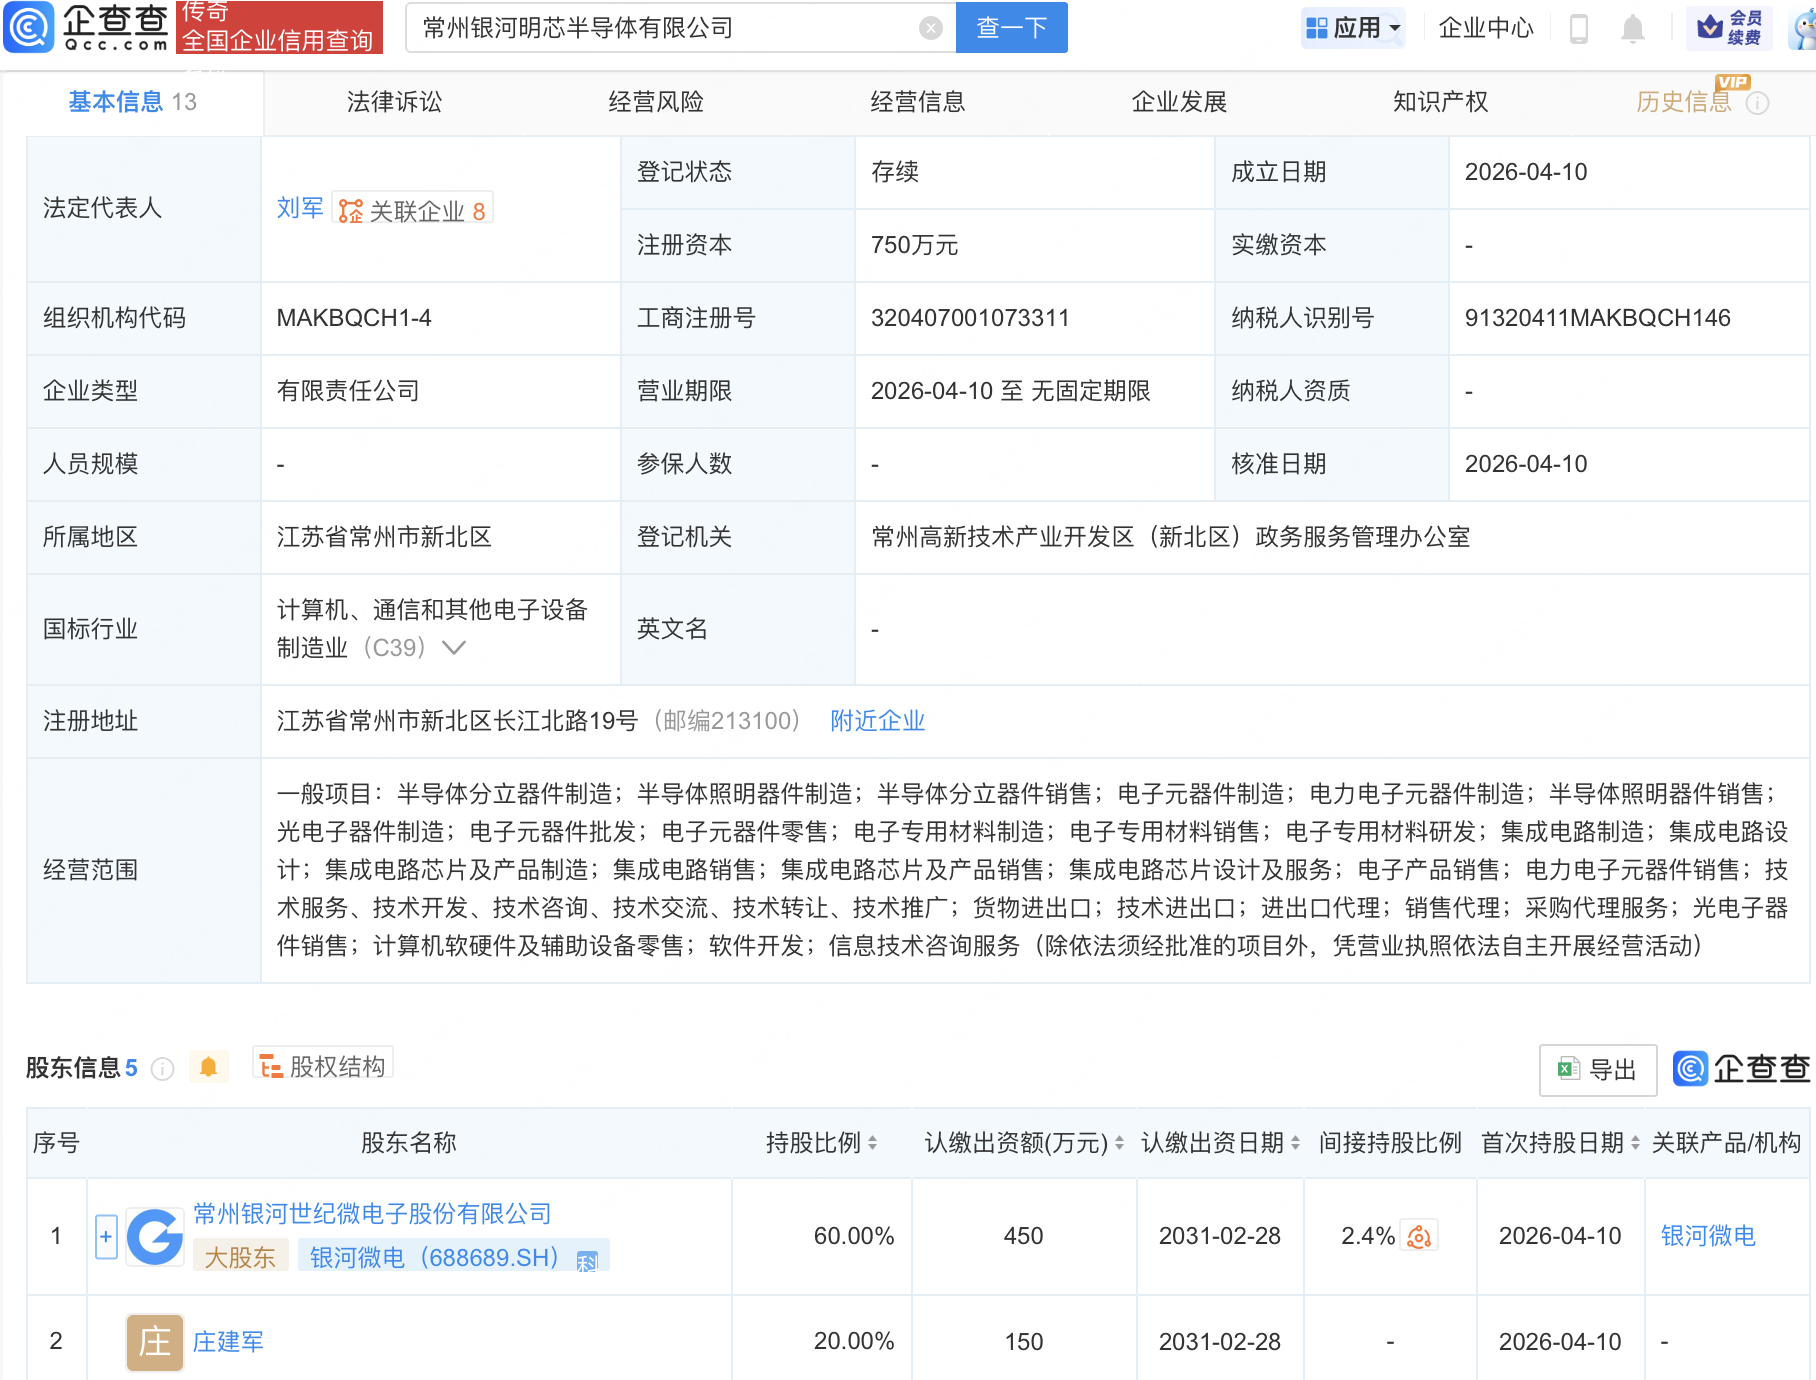Image resolution: width=1816 pixels, height=1380 pixels.
Task: Open indirect shareholding chart icon beside 2.4%
Action: click(1419, 1237)
